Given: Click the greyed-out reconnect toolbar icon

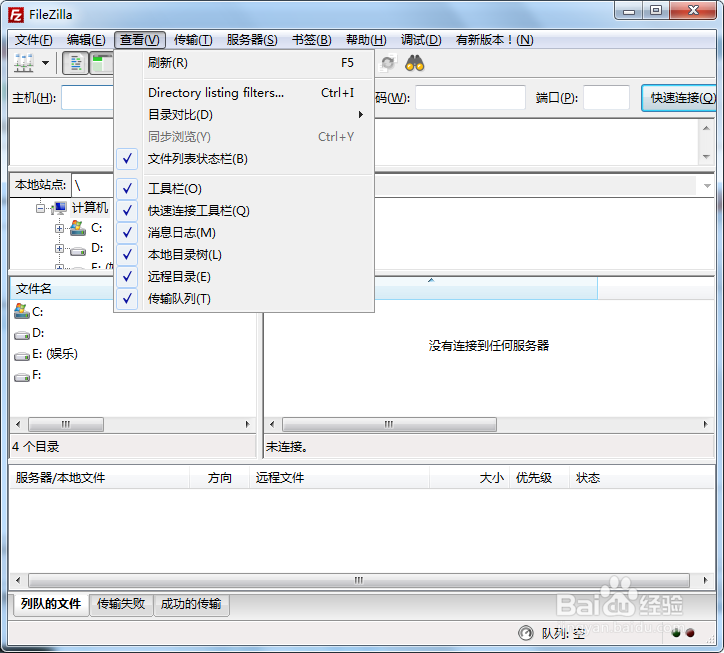Looking at the screenshot, I should pos(387,63).
